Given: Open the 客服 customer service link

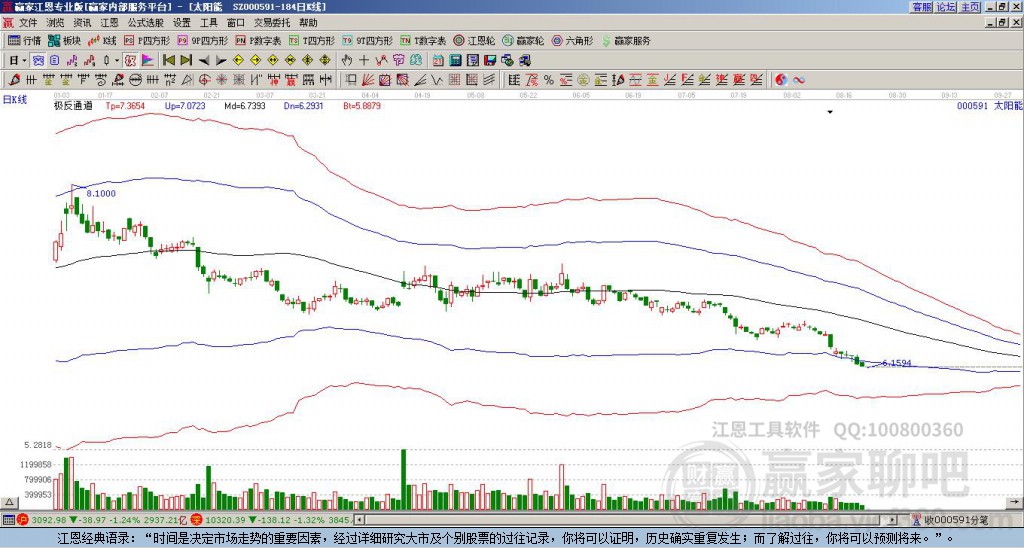Looking at the screenshot, I should tap(921, 7).
